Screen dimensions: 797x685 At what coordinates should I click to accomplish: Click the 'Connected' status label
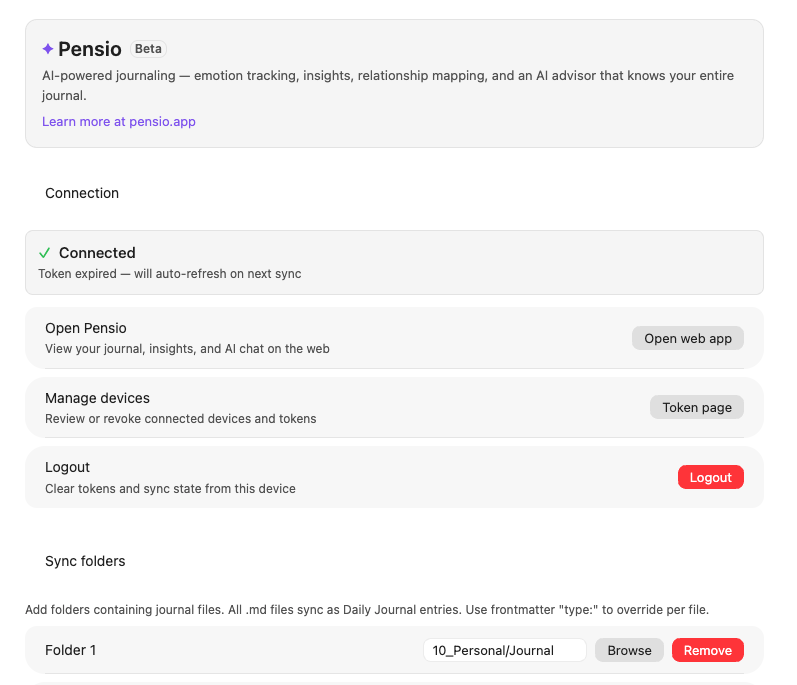point(97,253)
